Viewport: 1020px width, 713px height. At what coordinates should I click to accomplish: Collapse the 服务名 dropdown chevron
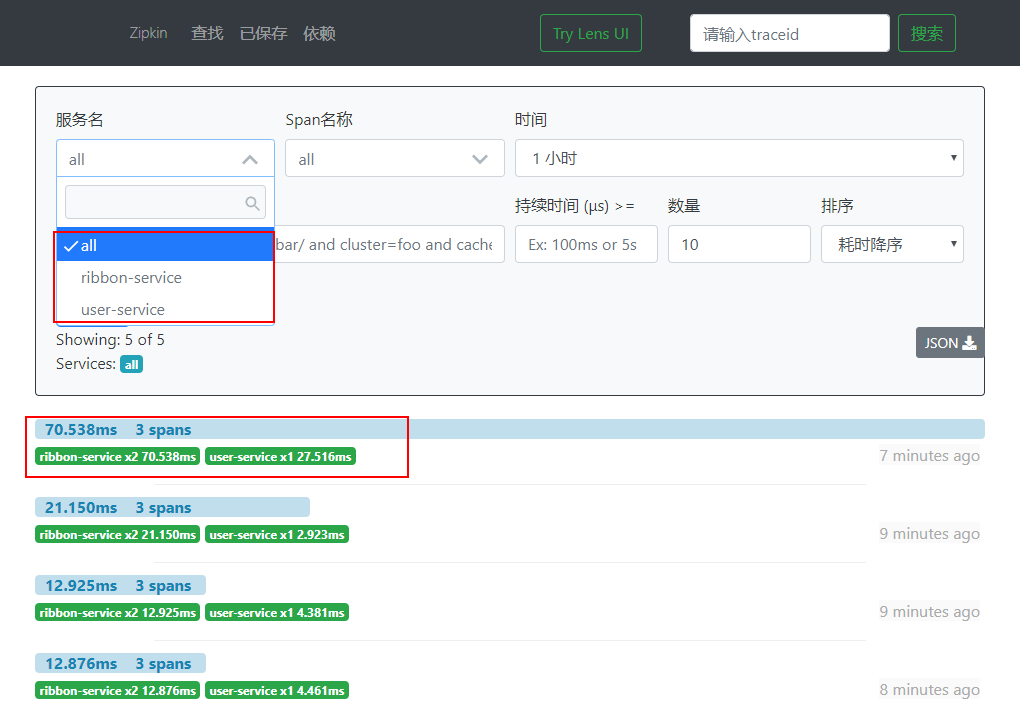250,159
